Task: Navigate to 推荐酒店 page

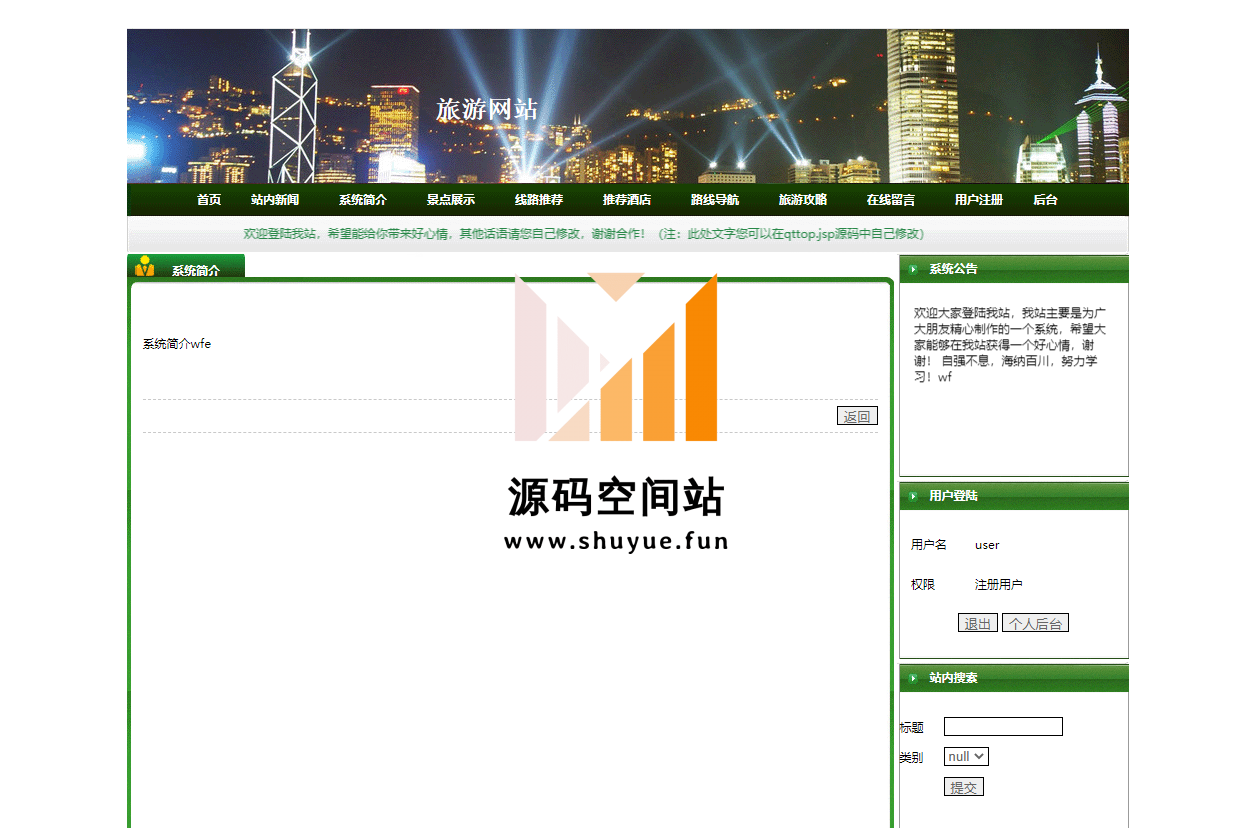Action: pos(627,200)
